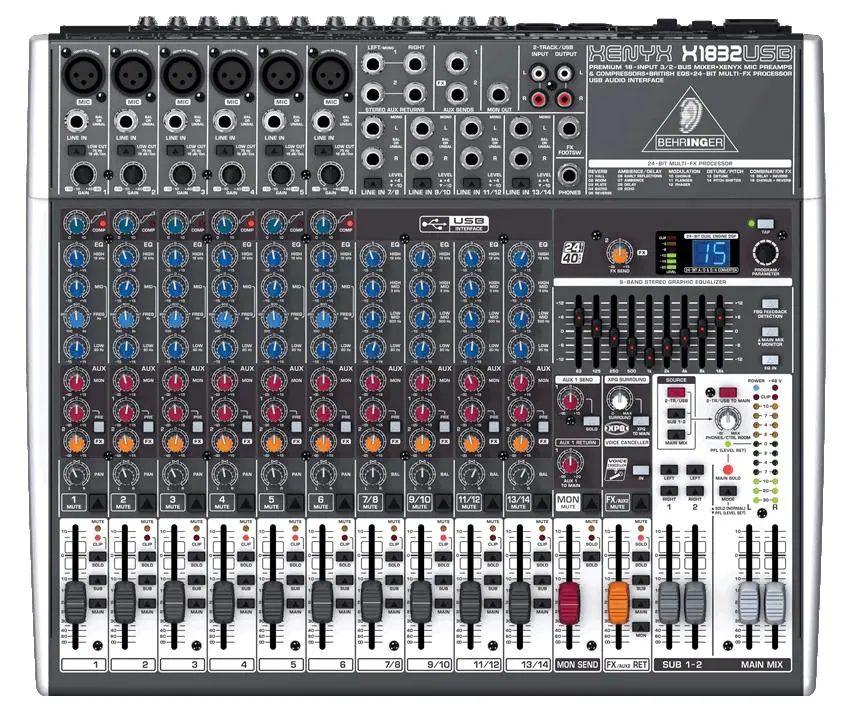The width and height of the screenshot is (847, 725).
Task: Toggle the EQ IN button
Action: tap(770, 360)
